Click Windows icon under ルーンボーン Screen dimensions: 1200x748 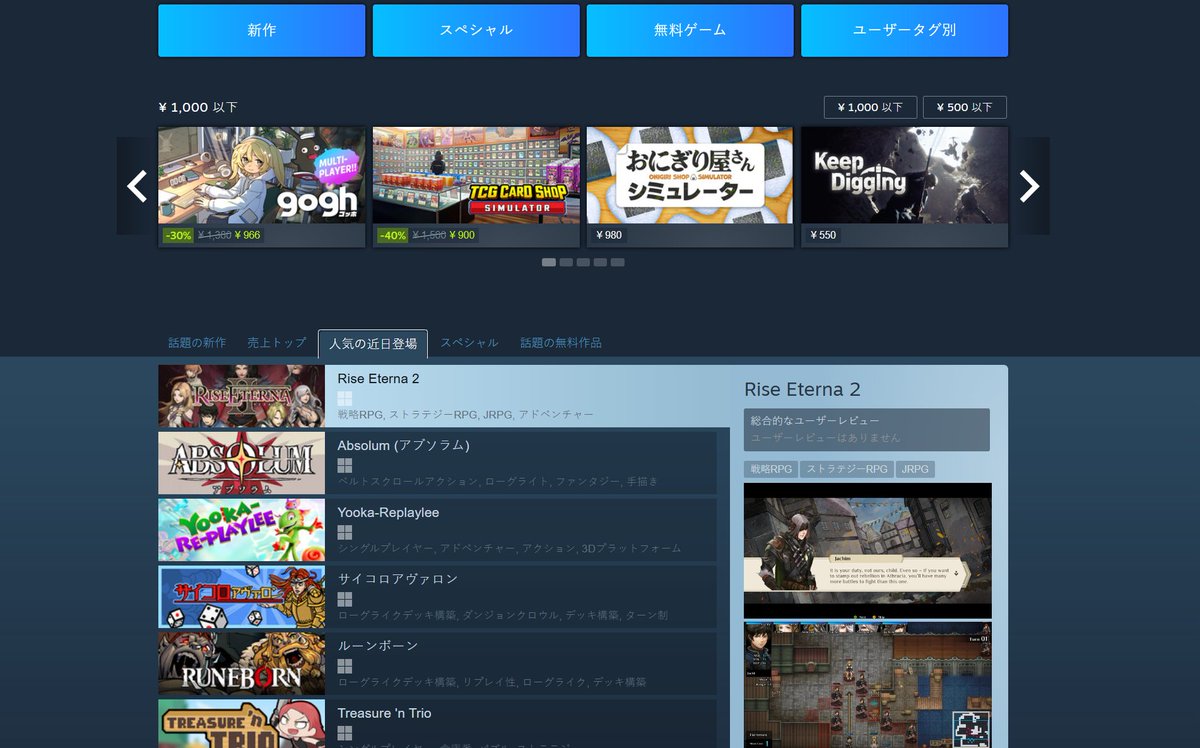[x=345, y=667]
